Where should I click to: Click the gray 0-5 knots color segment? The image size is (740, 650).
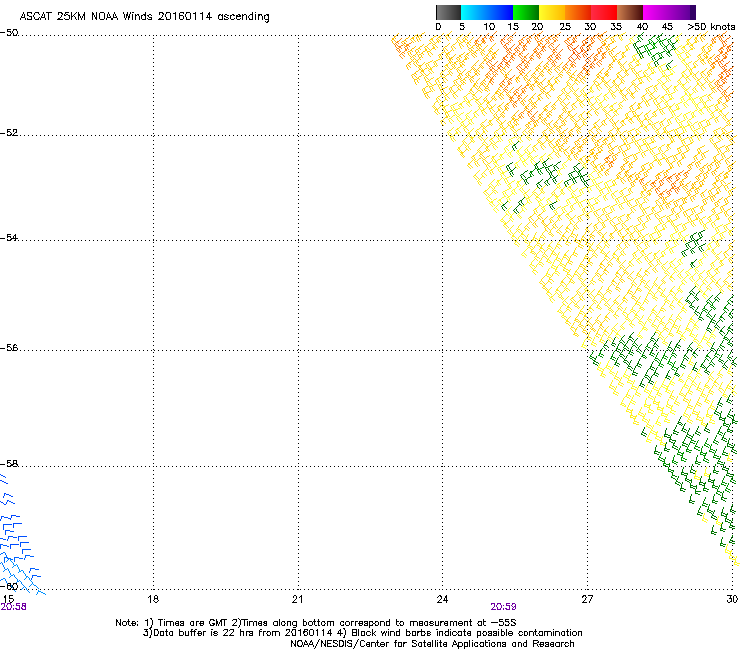[448, 12]
